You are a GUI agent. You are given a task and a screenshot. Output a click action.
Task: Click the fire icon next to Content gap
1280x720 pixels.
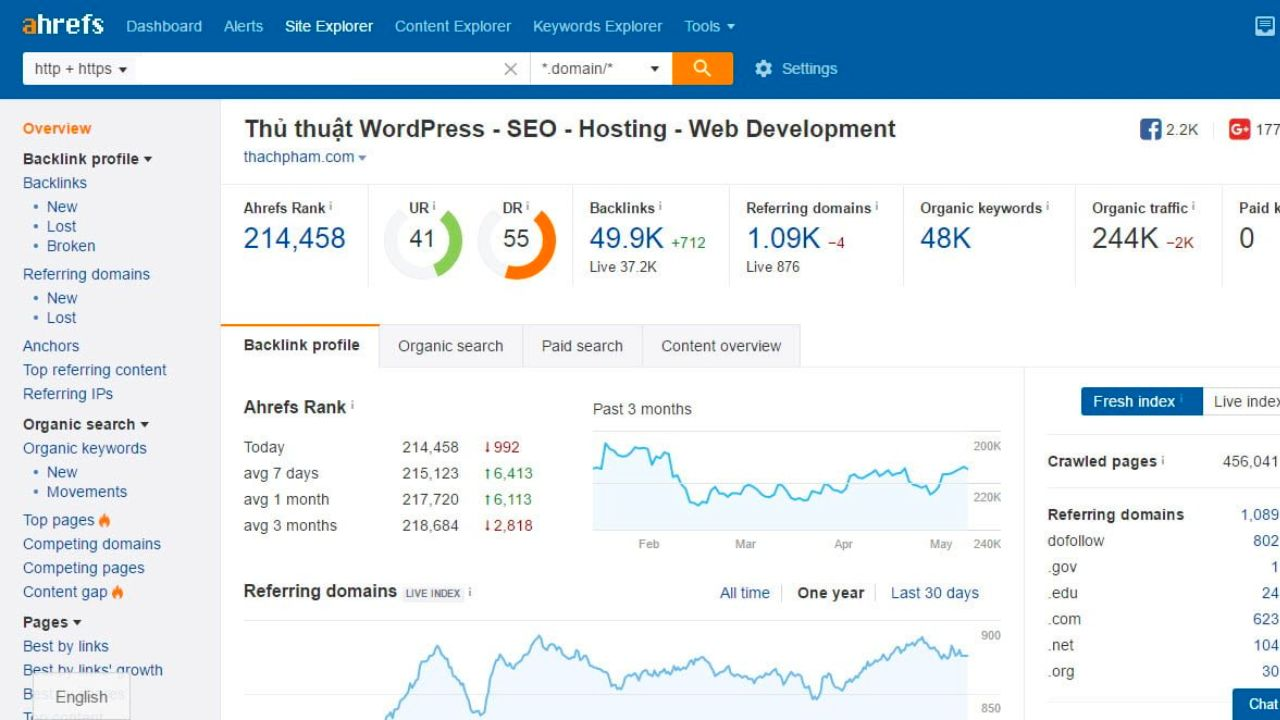pos(118,592)
